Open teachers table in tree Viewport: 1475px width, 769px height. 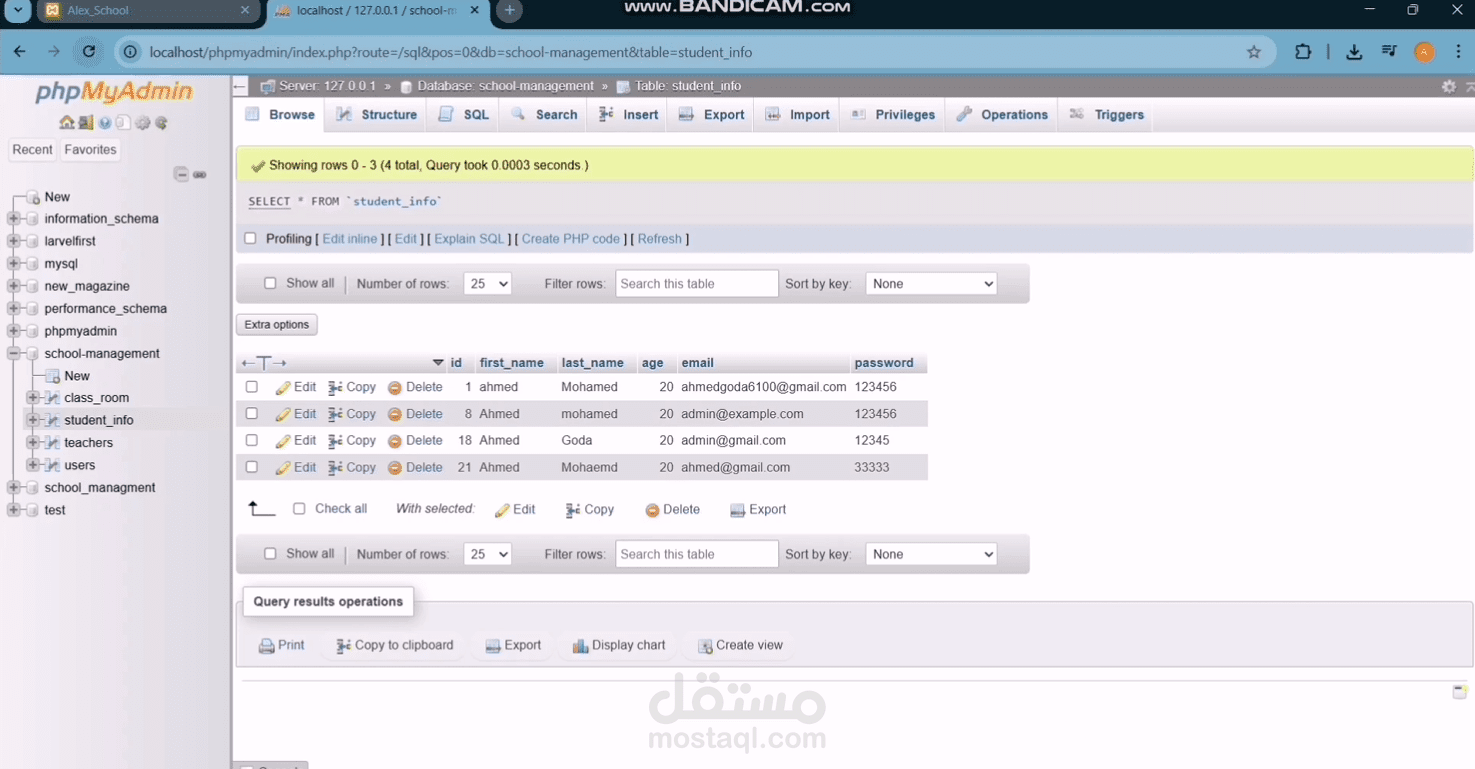pos(88,443)
